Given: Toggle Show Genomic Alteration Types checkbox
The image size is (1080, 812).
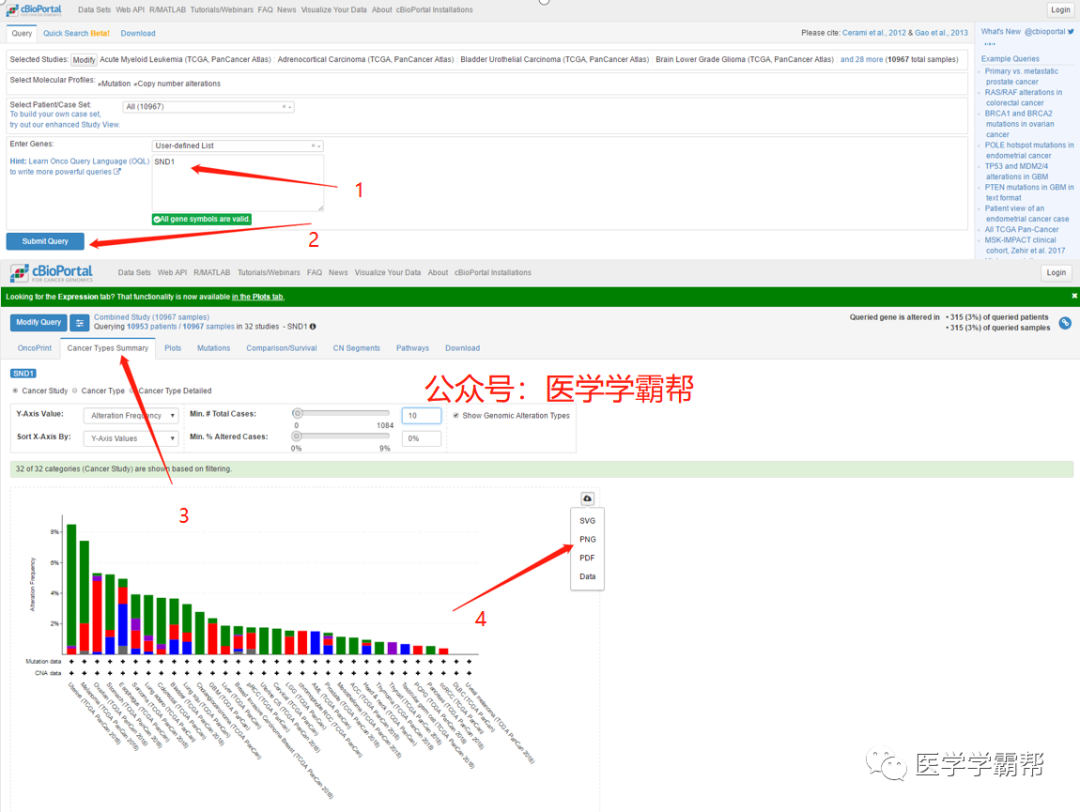Looking at the screenshot, I should 456,415.
